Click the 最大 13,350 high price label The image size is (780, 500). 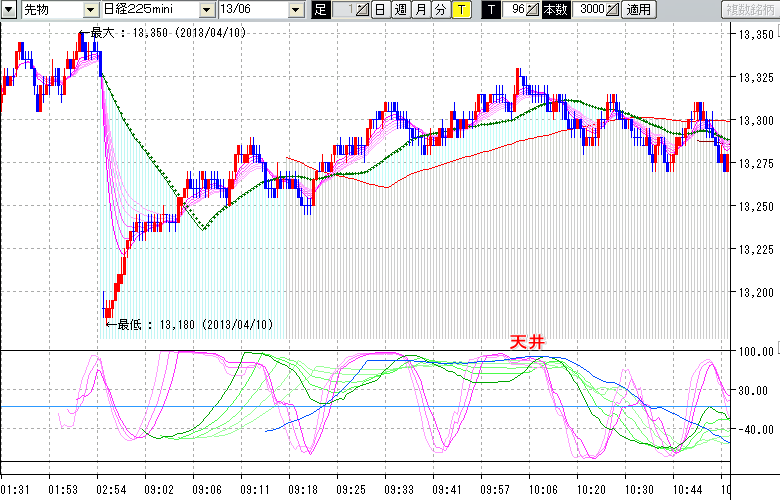[x=180, y=33]
